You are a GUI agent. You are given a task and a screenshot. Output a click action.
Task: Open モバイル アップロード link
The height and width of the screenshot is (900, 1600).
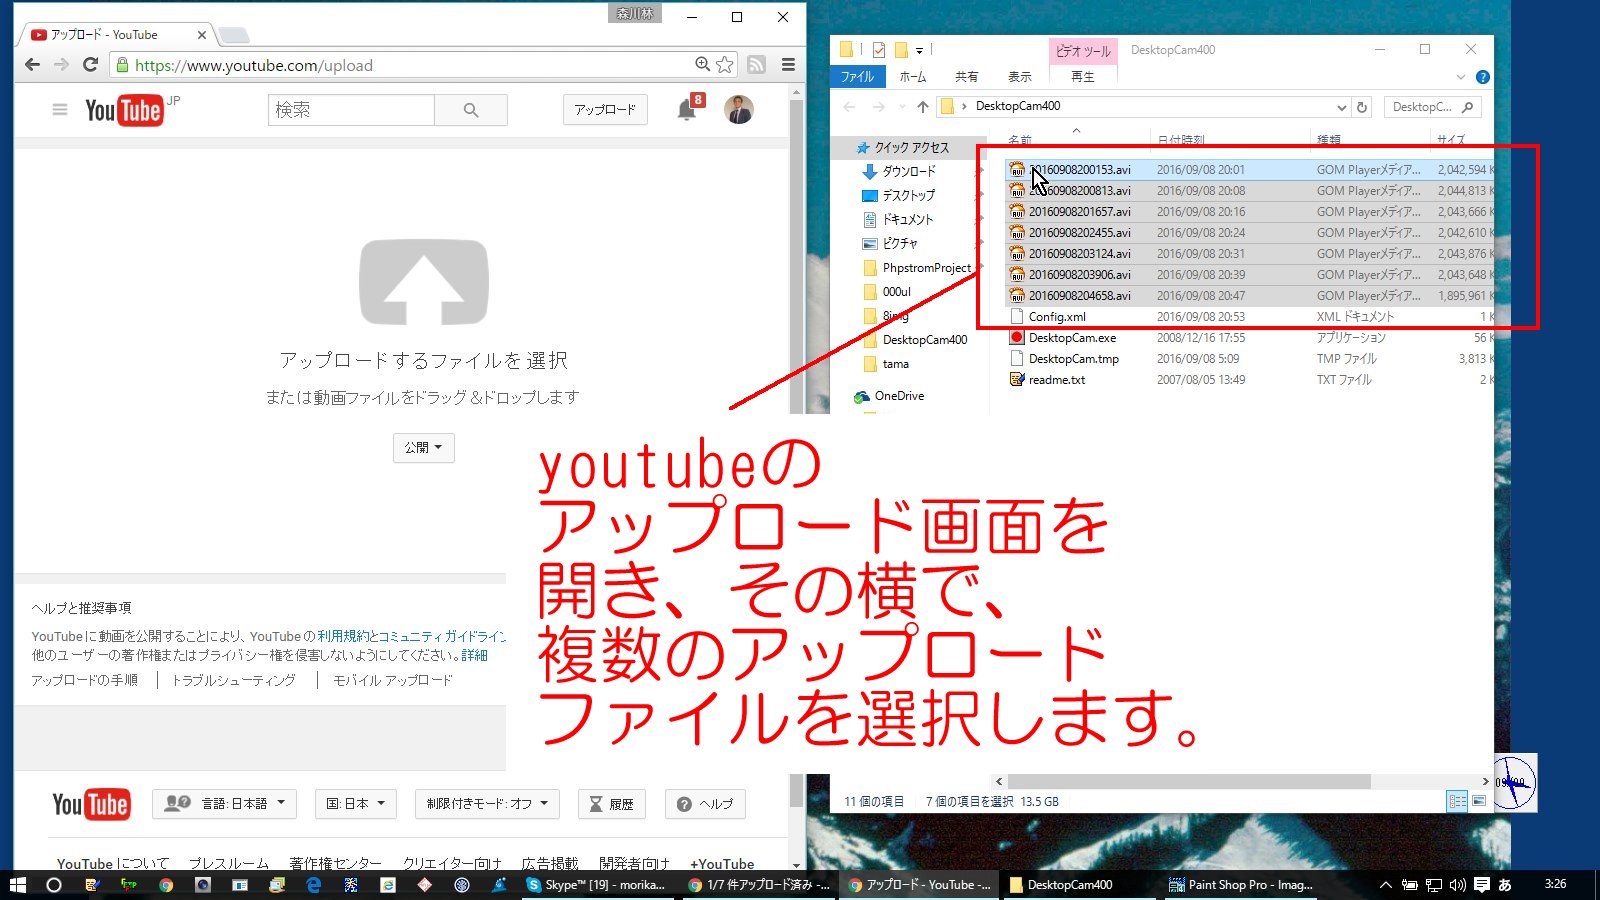click(392, 680)
